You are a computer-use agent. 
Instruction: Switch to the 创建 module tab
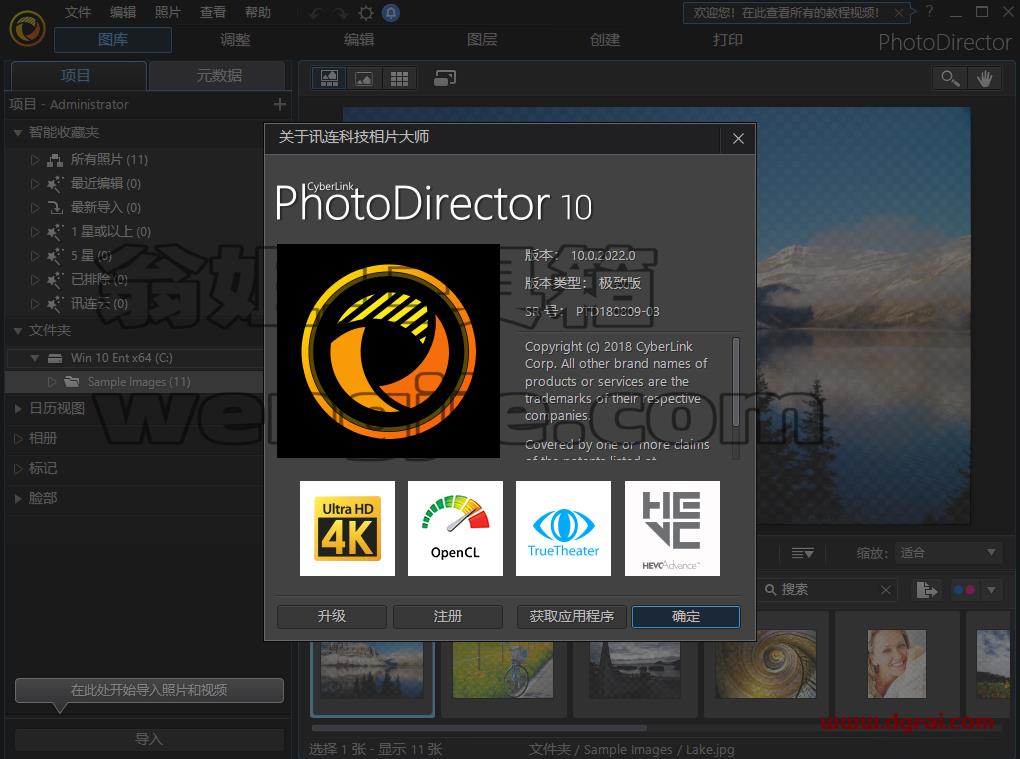pos(605,40)
